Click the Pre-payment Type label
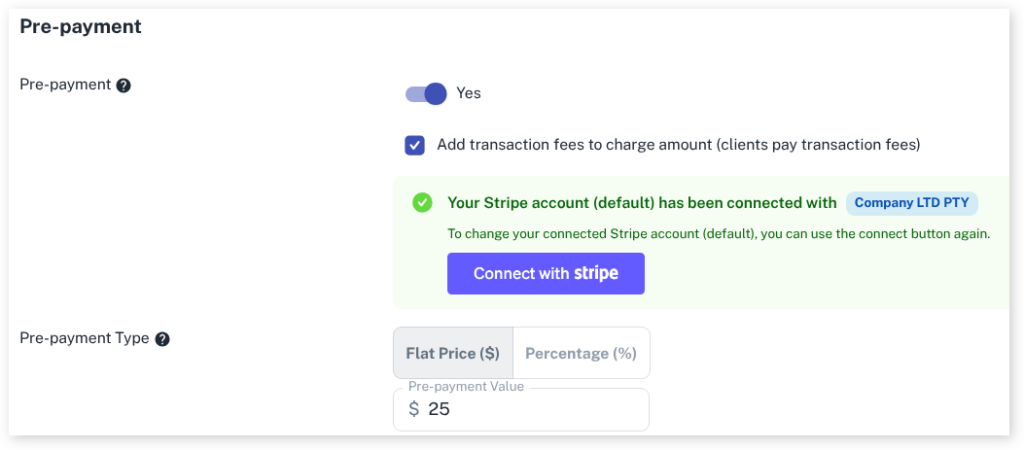1024x450 pixels. tap(85, 338)
